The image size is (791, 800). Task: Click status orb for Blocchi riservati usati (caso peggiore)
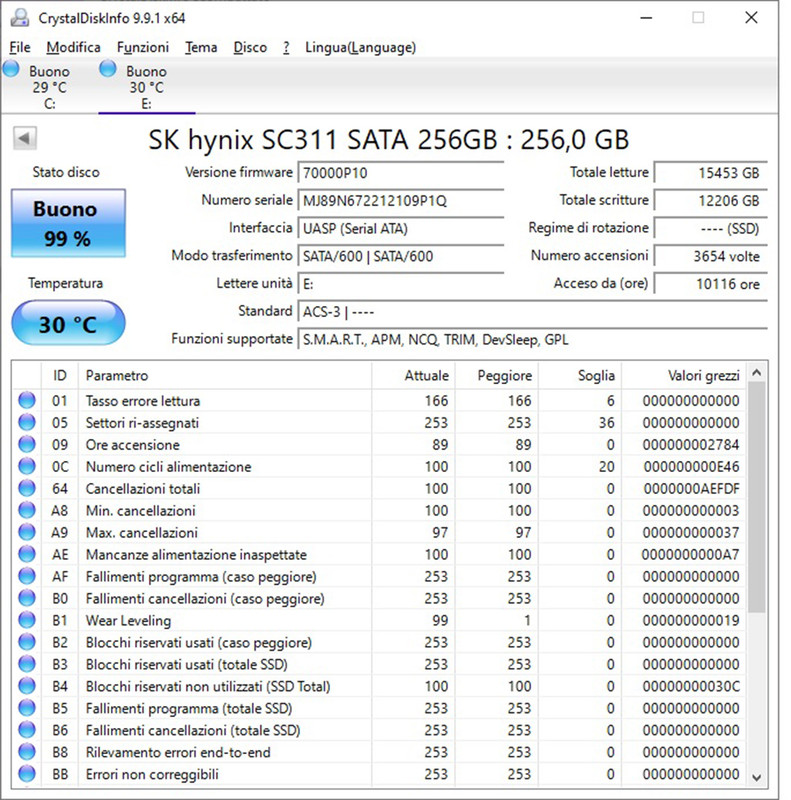pos(27,642)
